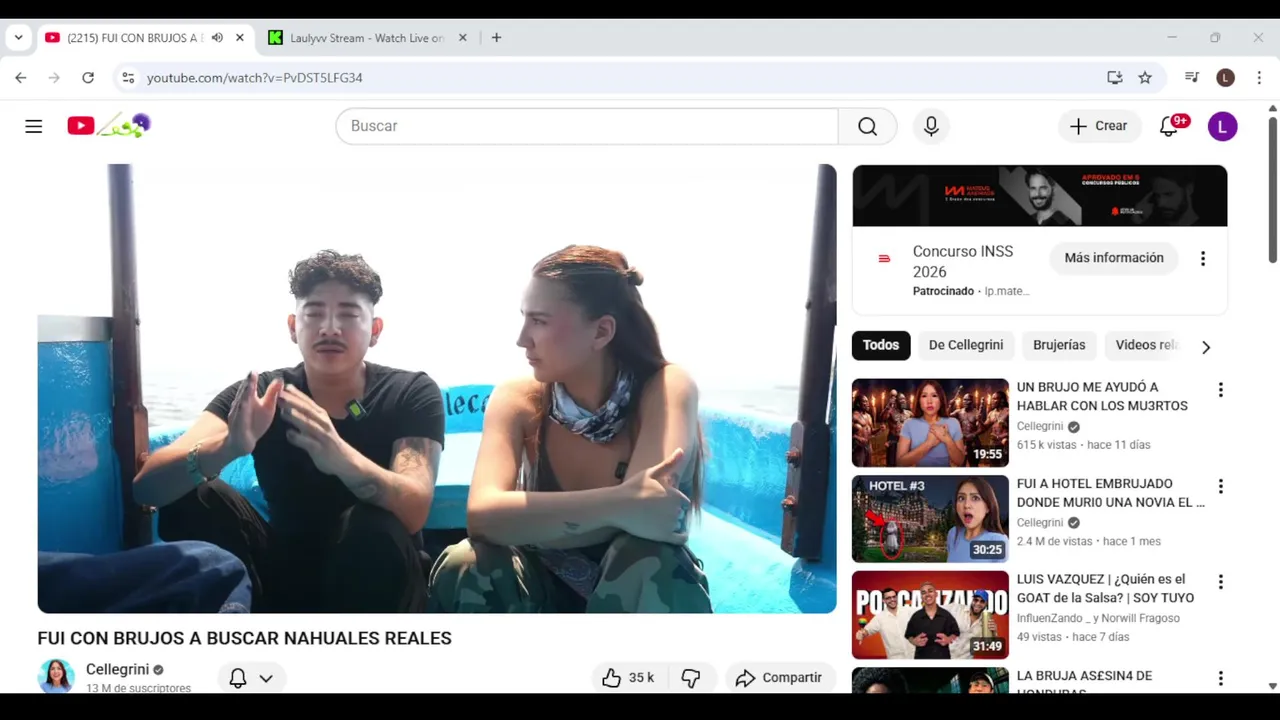This screenshot has height=720, width=1280.
Task: Select the De Cellegrini filter chip
Action: [966, 345]
